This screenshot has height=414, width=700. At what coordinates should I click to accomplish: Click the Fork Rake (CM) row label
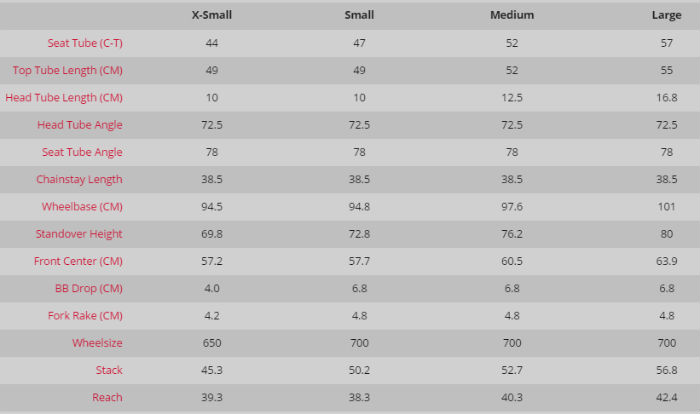tap(85, 315)
